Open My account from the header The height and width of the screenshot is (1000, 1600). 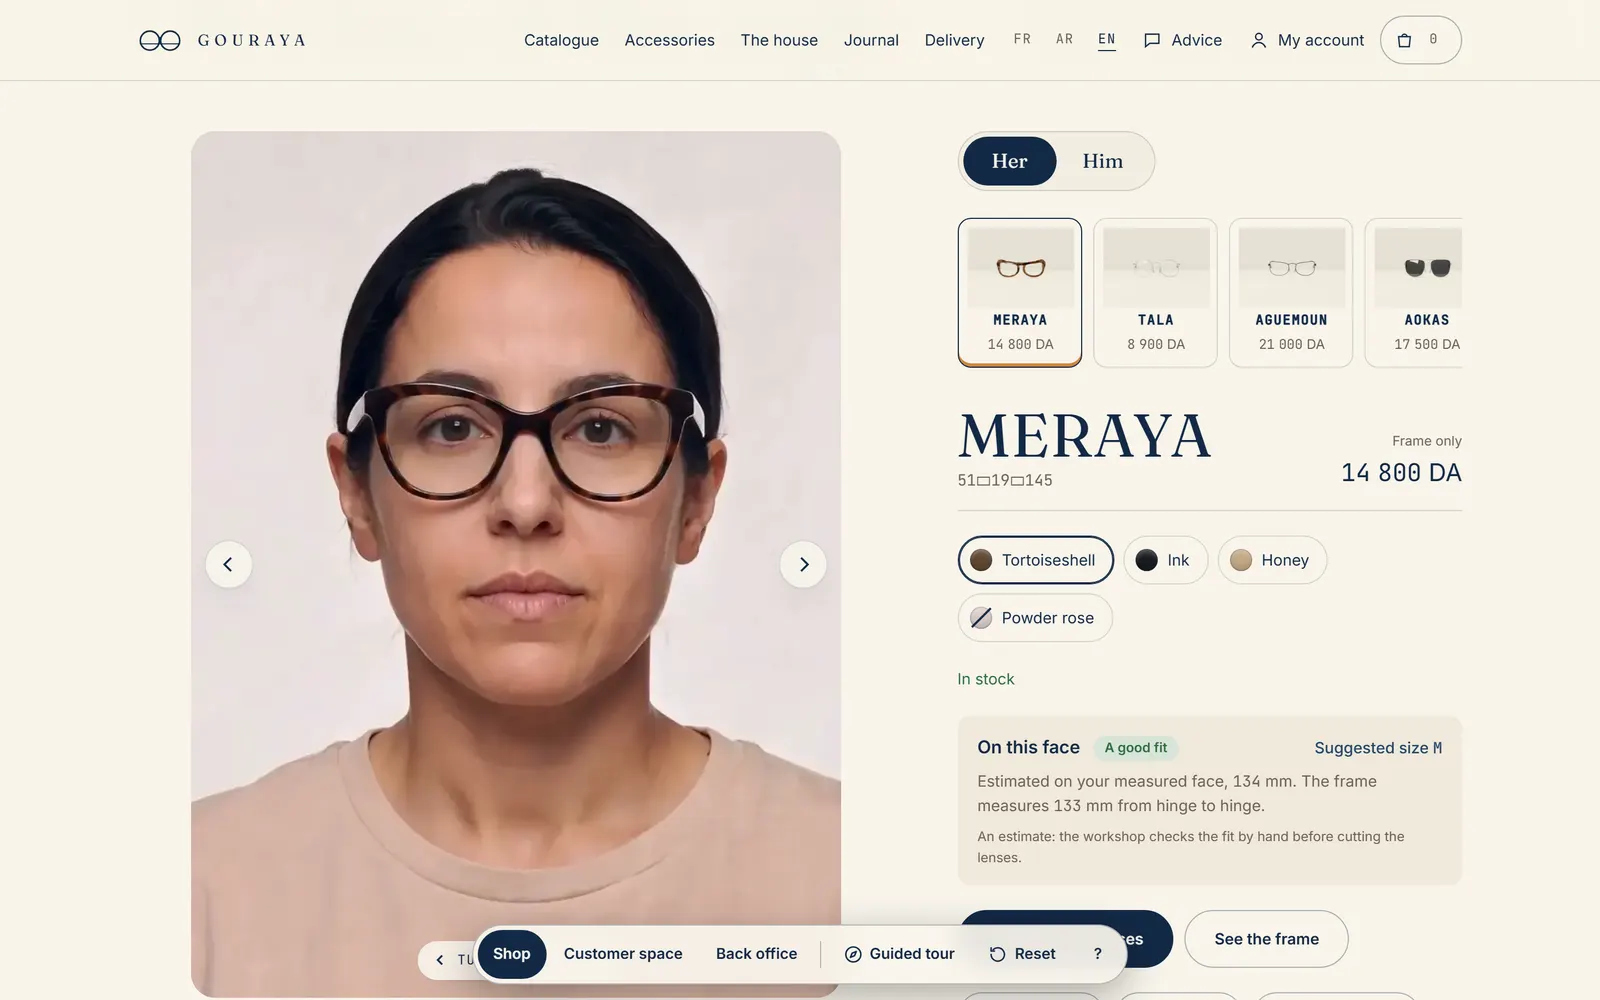click(1307, 40)
